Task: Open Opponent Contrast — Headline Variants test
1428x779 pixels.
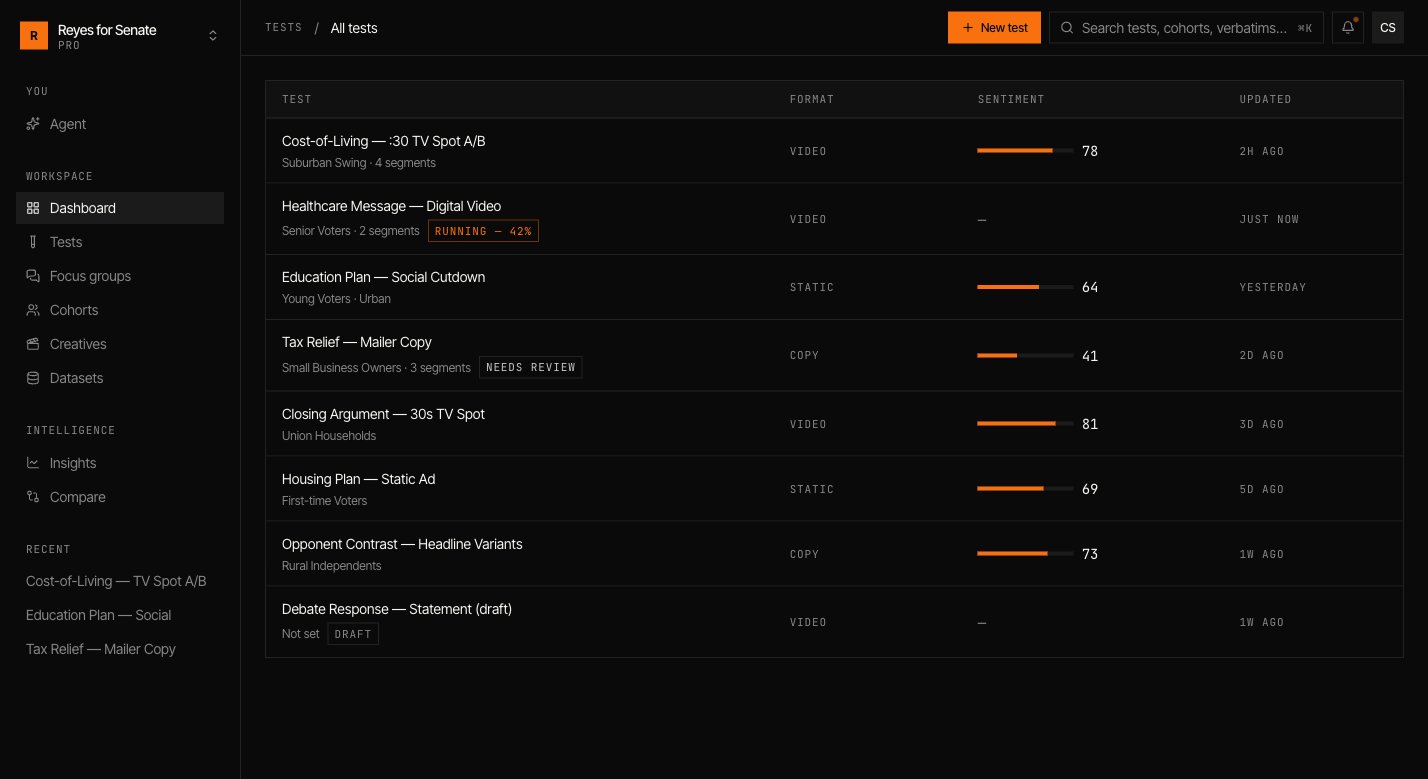Action: 402,544
